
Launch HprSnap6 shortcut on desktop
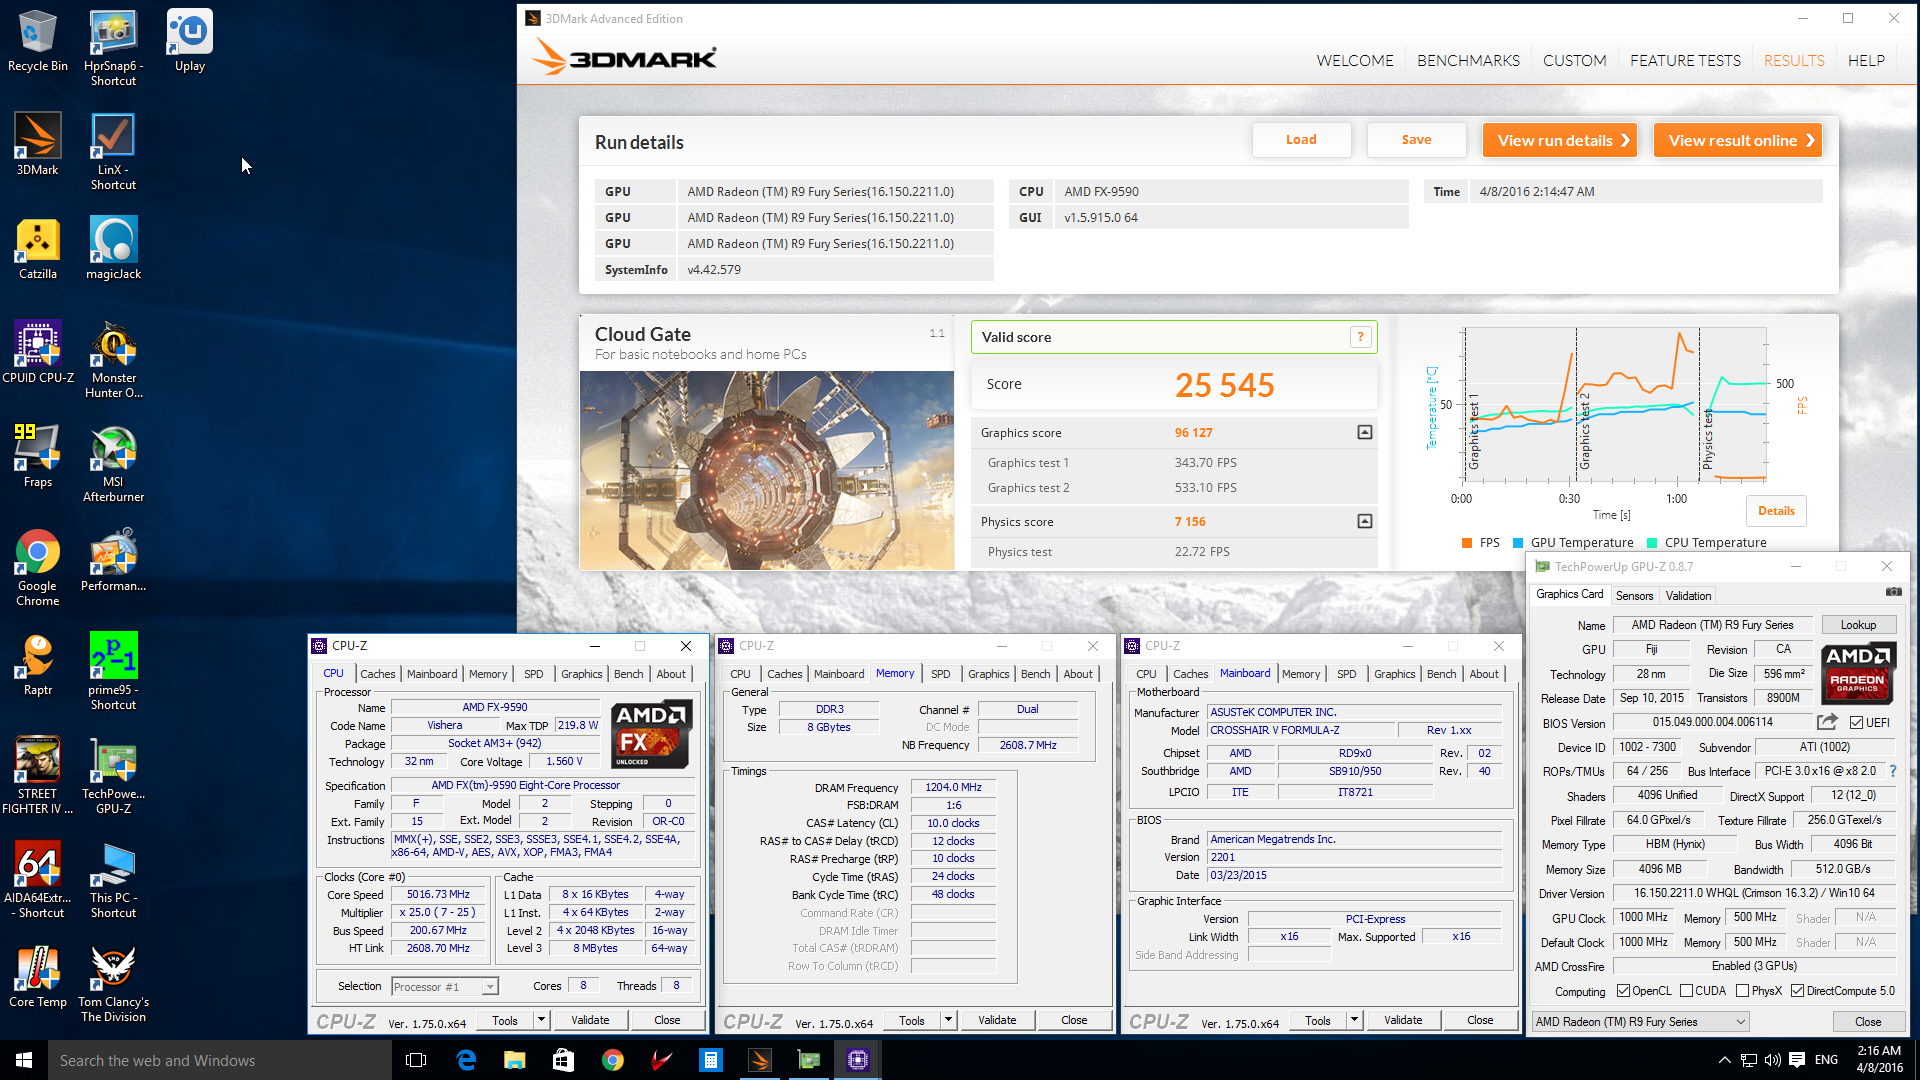tap(113, 47)
